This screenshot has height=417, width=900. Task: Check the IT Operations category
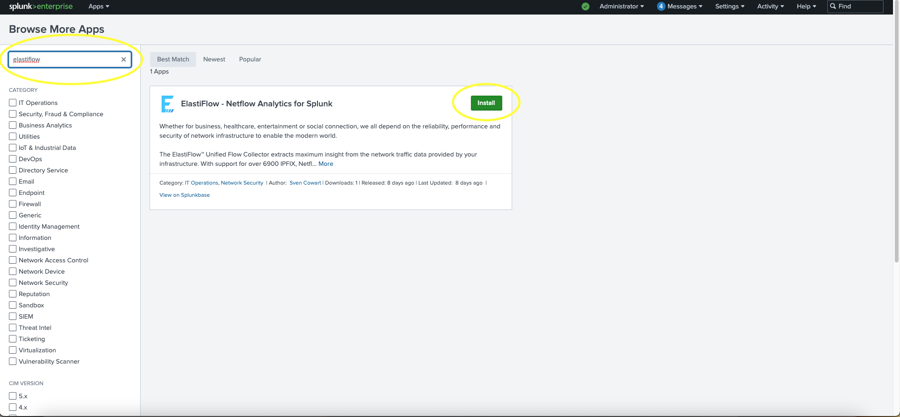tap(13, 103)
